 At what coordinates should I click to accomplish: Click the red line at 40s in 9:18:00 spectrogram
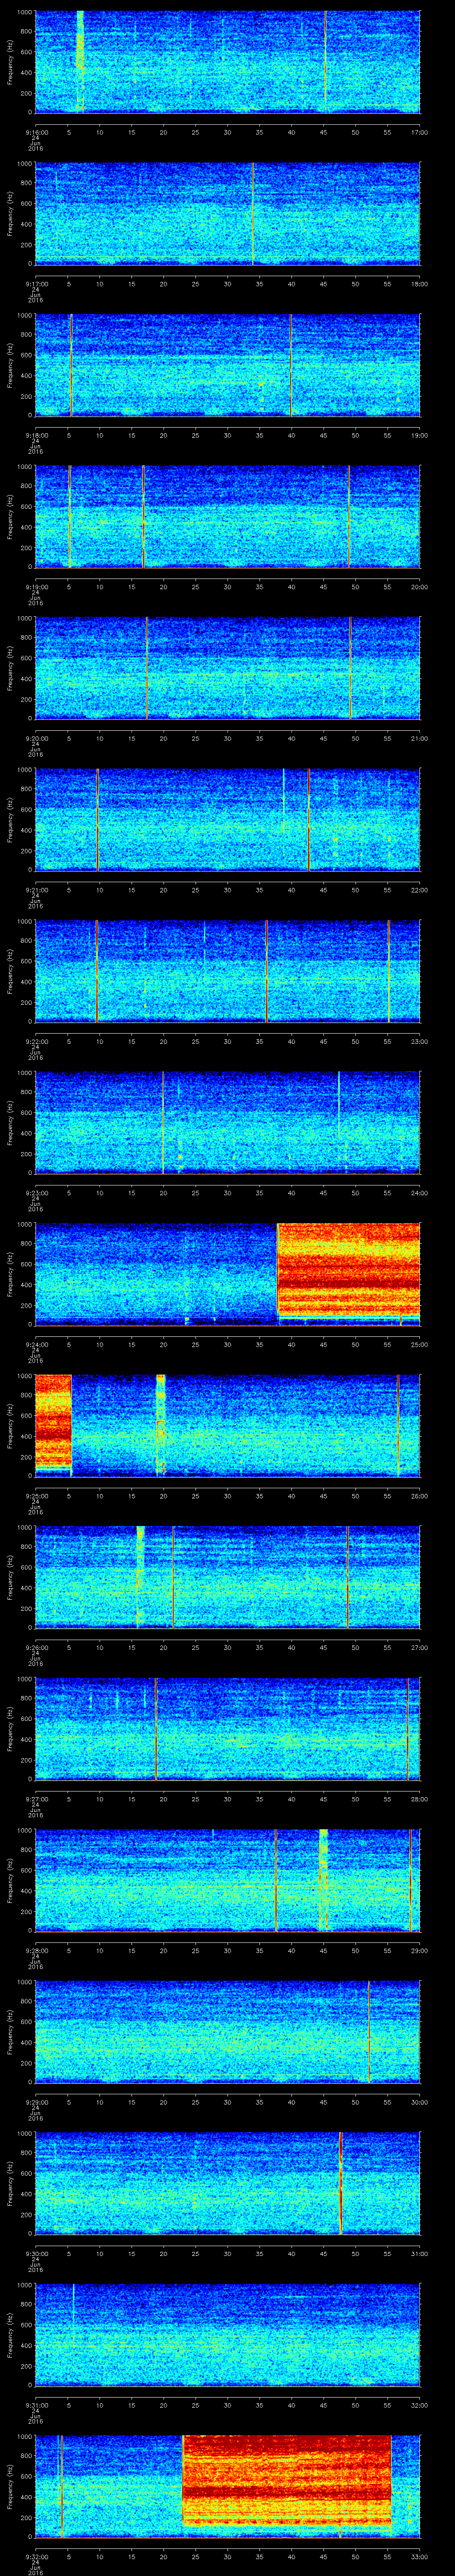coord(291,365)
